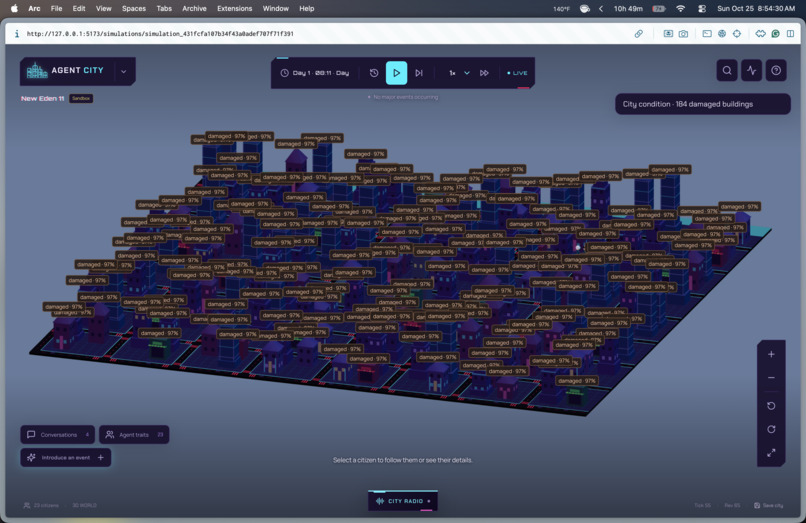806x523 pixels.
Task: Click the topmost damaged 97% label at the back of the city
Action: coord(226,136)
